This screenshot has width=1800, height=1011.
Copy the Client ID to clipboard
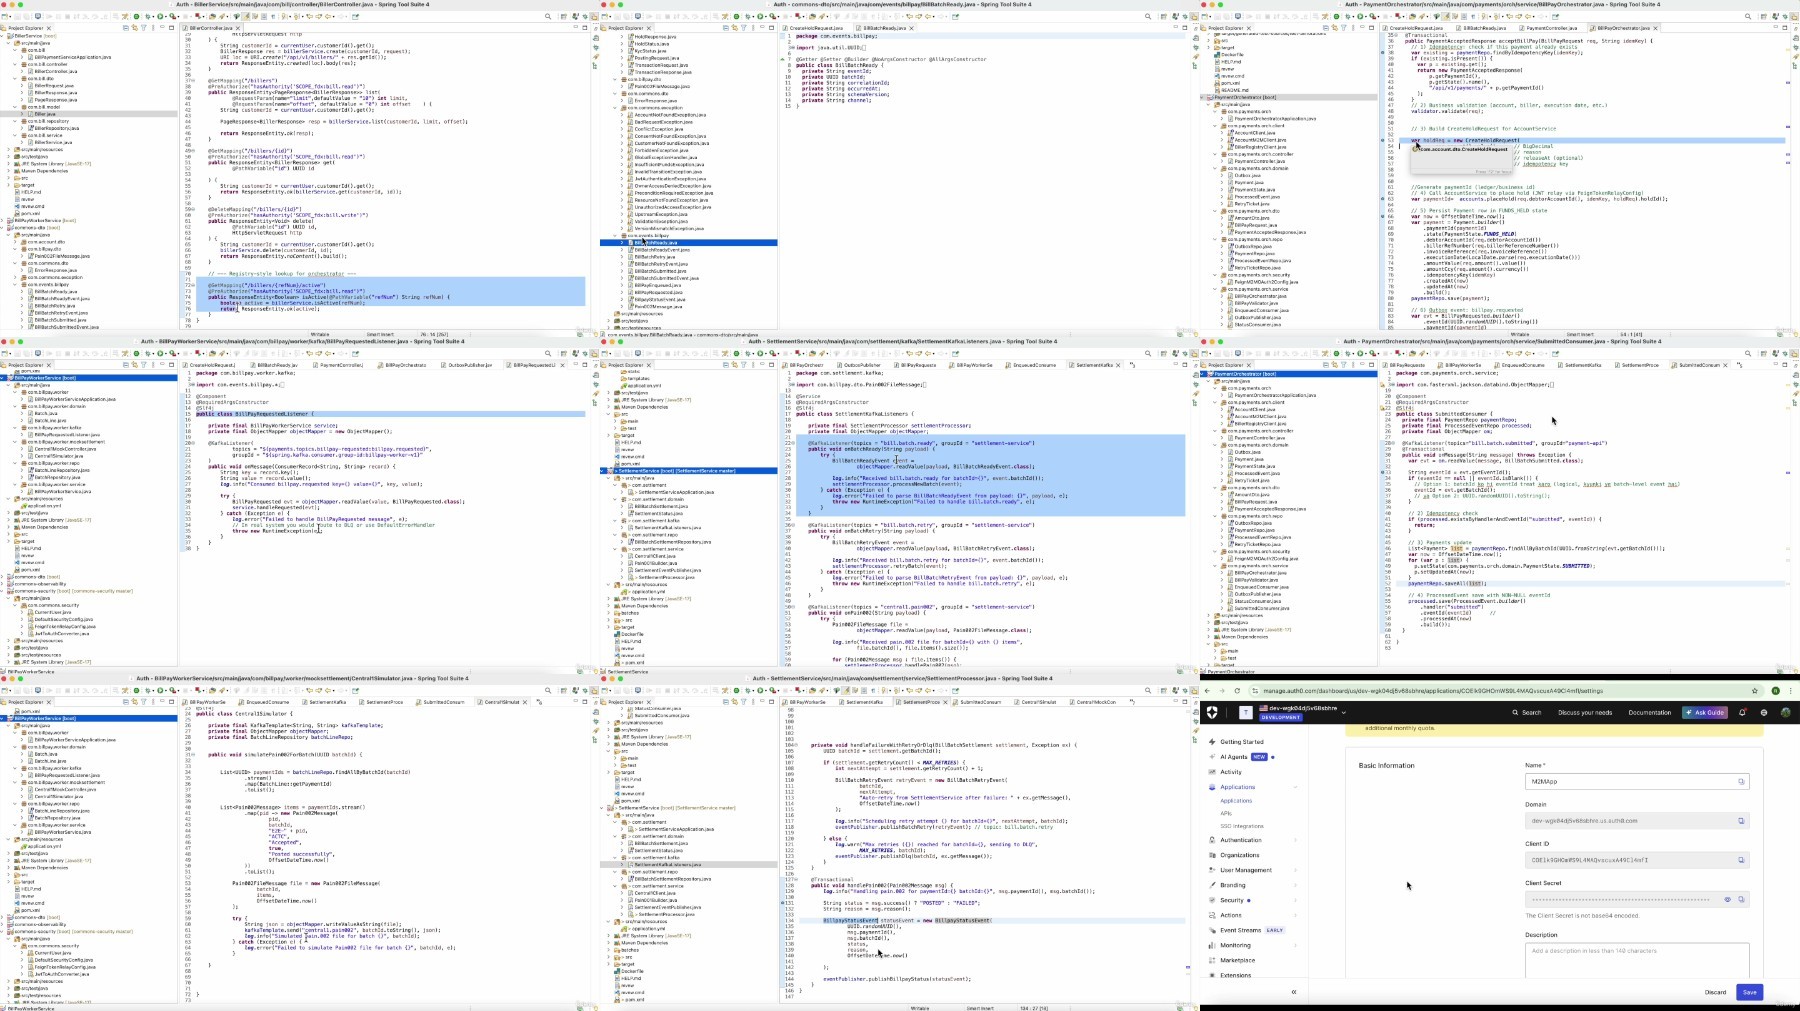pos(1741,860)
